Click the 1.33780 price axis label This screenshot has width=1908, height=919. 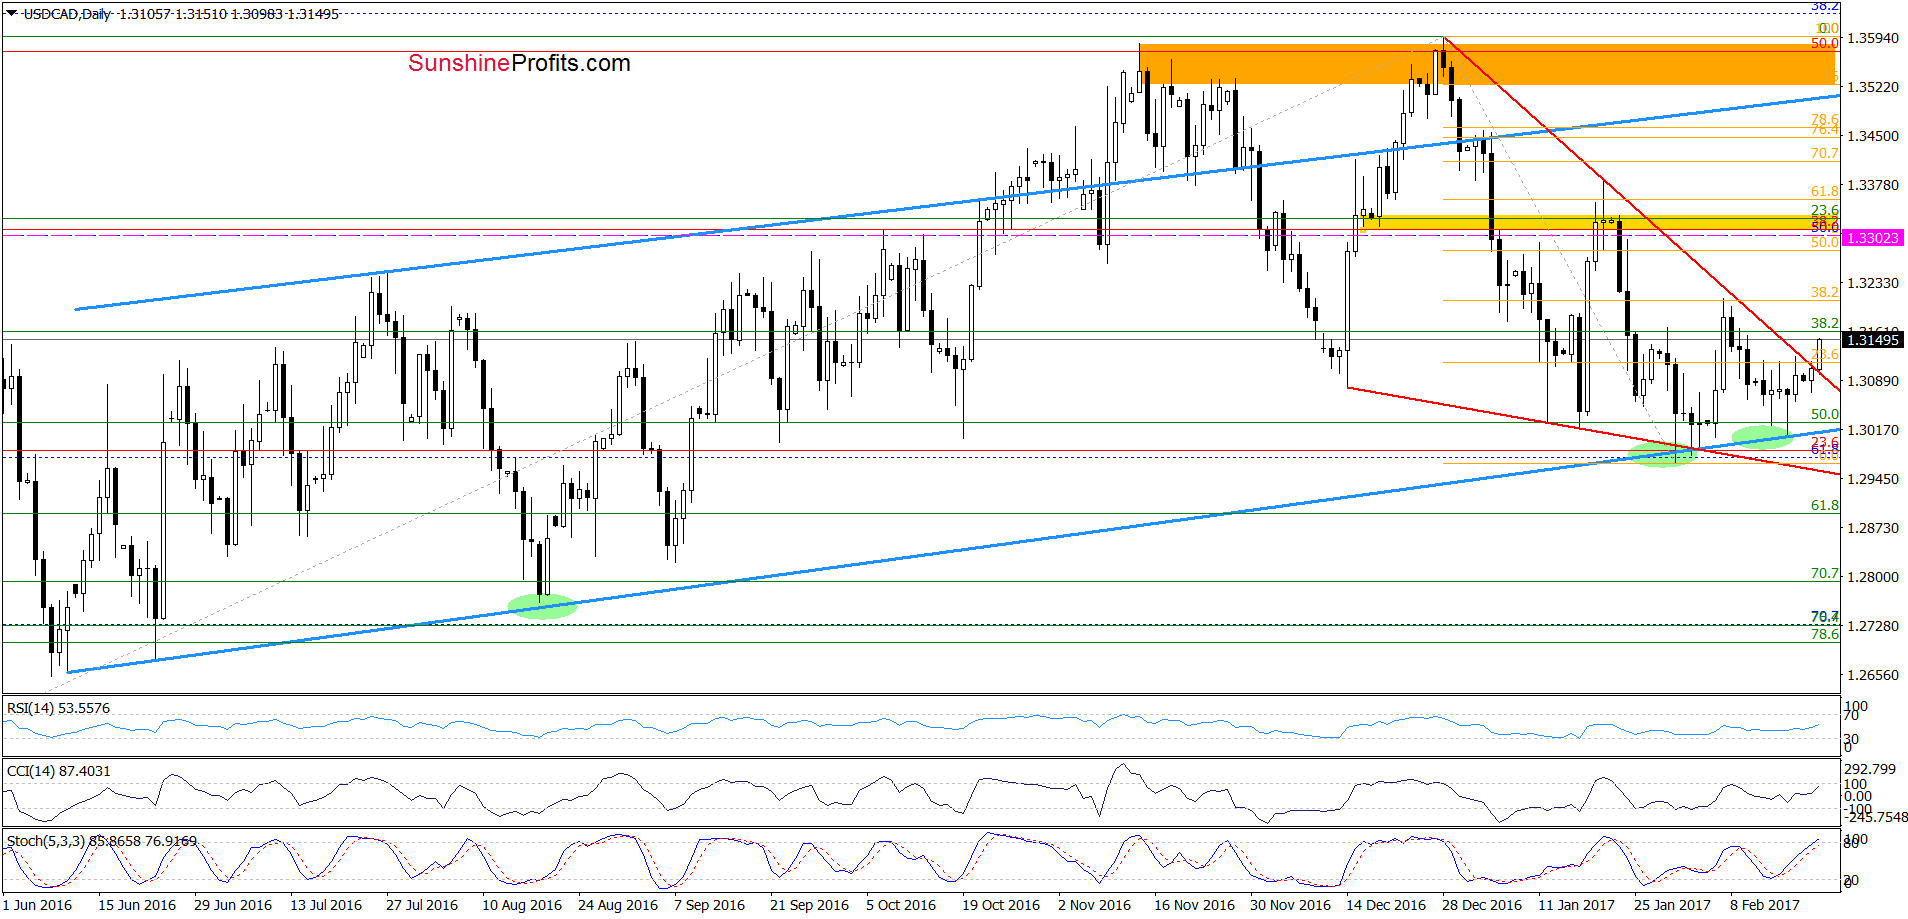(1873, 185)
